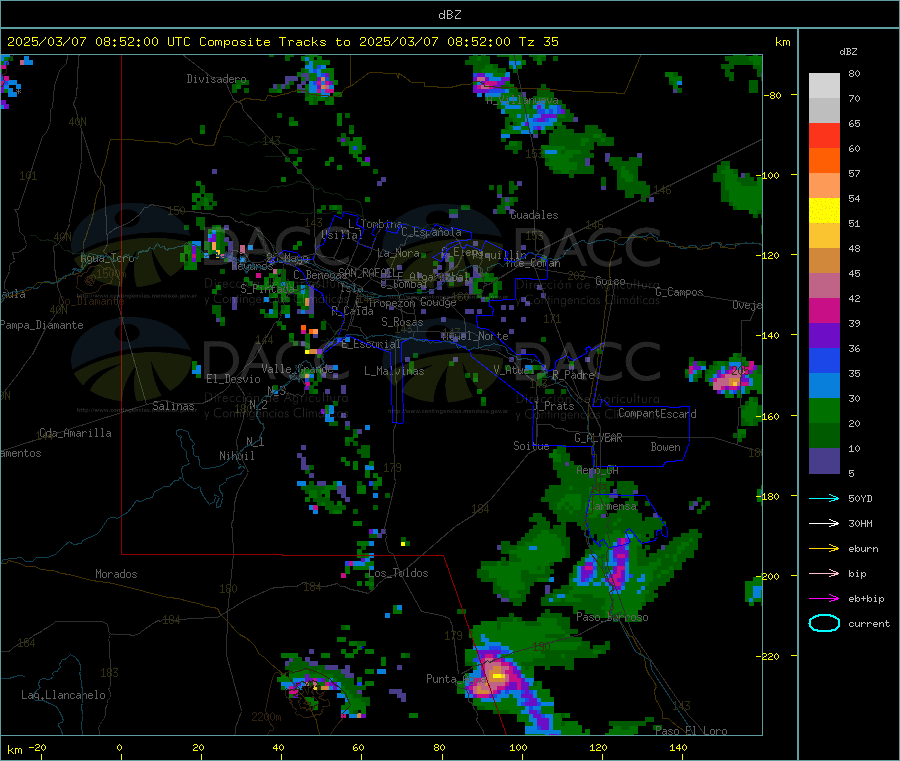
Task: Click the Divisadero map label
Action: [216, 79]
